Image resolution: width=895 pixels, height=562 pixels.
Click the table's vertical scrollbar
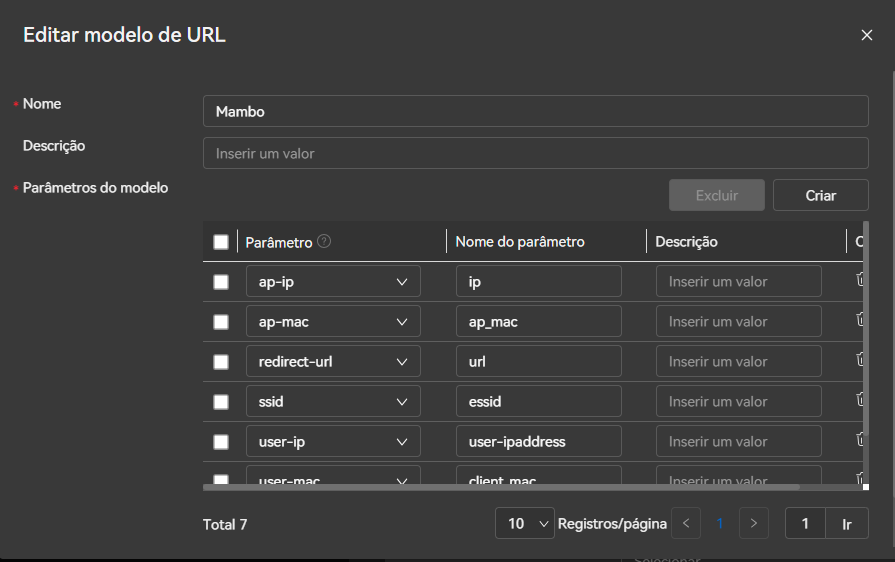tap(866, 328)
